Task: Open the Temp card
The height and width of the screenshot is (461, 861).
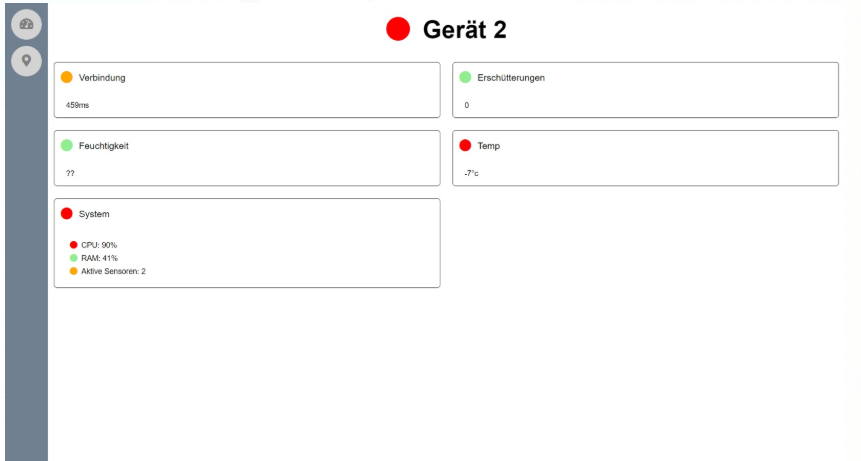Action: point(645,158)
